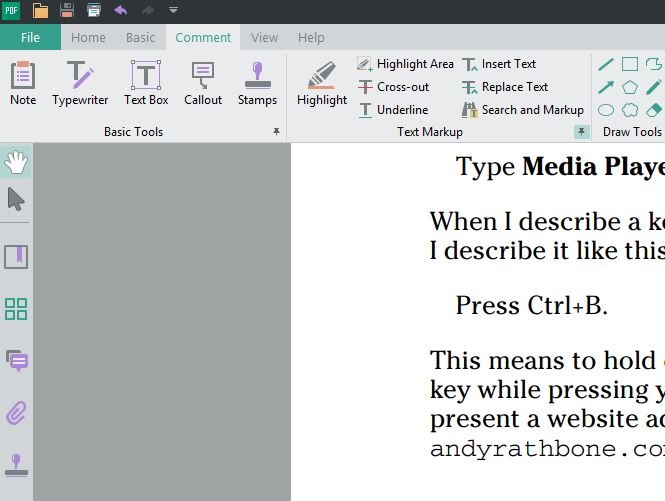
Task: Select the Oval draw tool
Action: (x=606, y=110)
